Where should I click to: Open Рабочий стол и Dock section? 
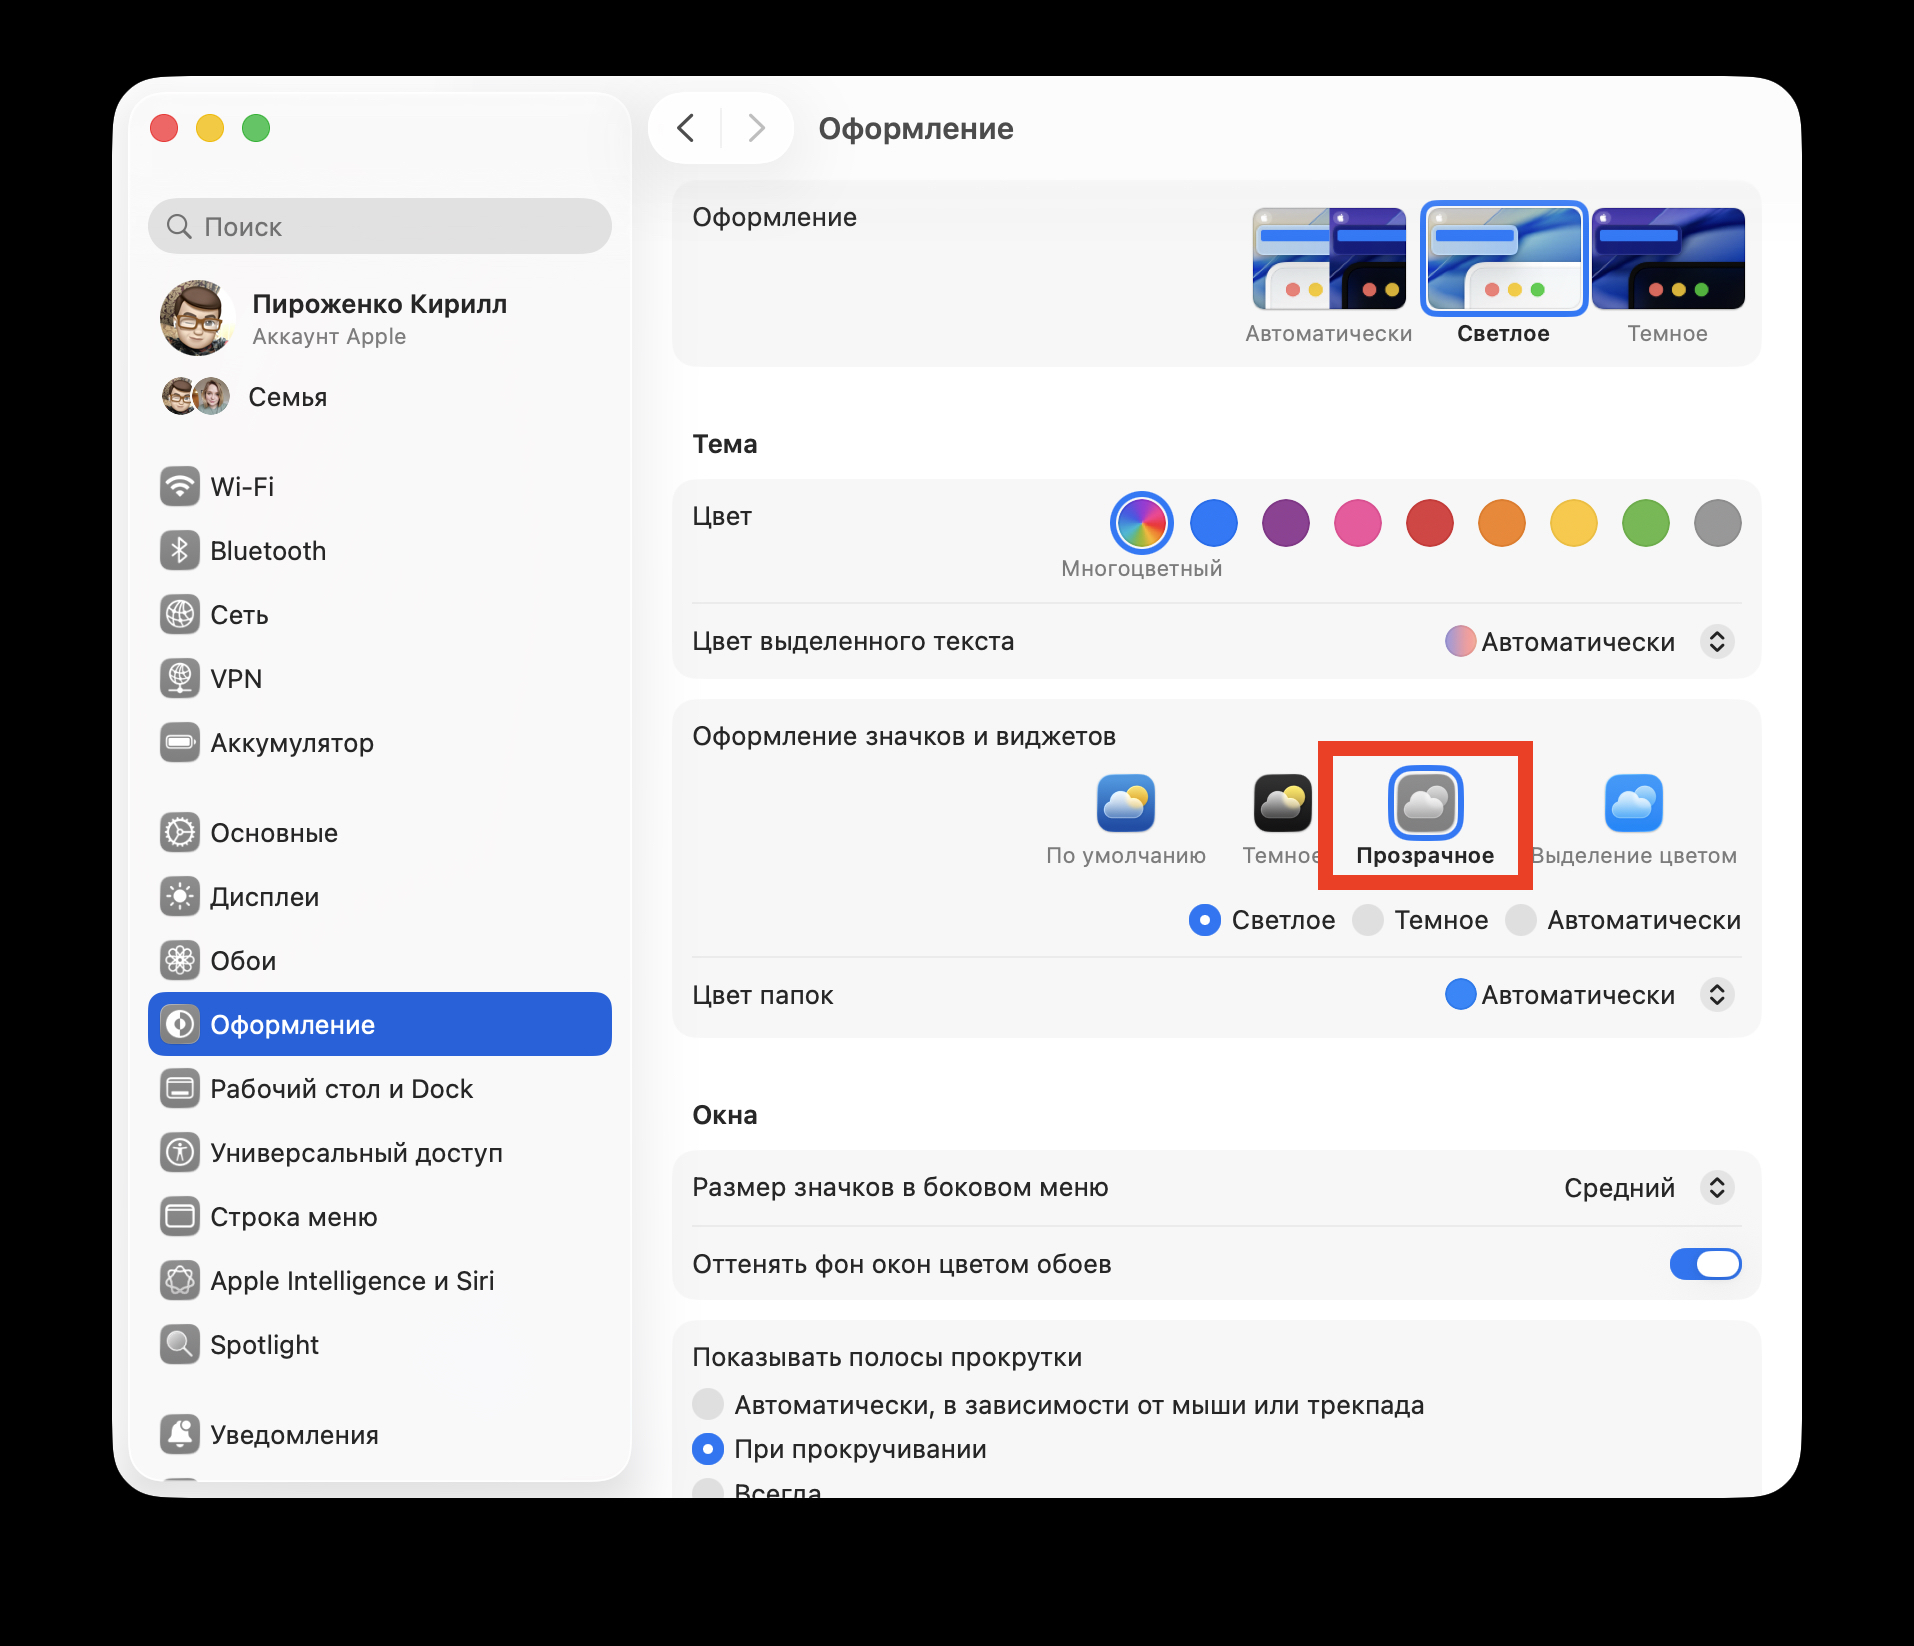pos(341,1089)
